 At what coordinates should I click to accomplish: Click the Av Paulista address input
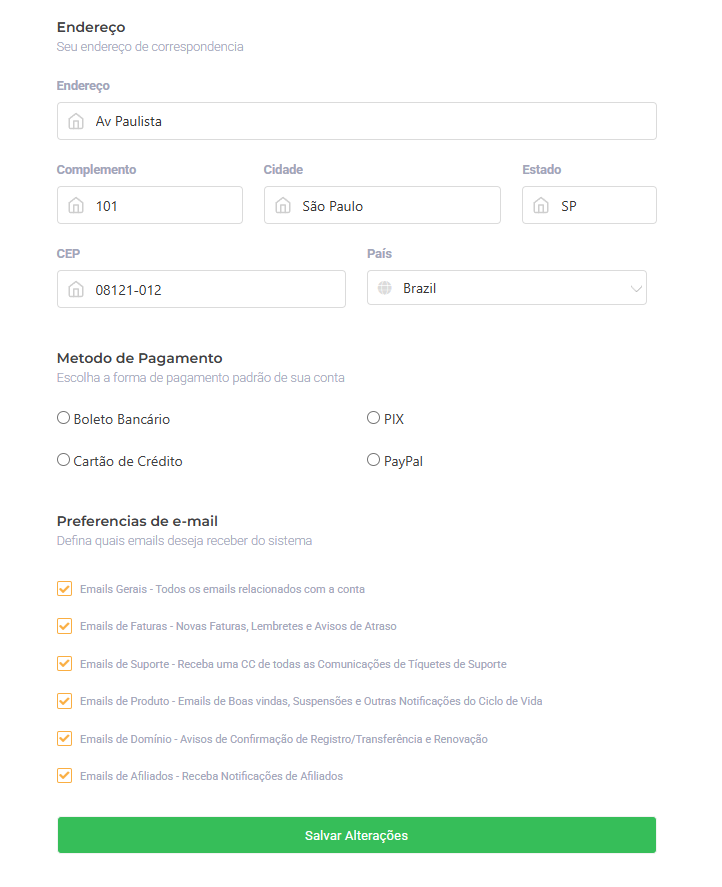[370, 121]
